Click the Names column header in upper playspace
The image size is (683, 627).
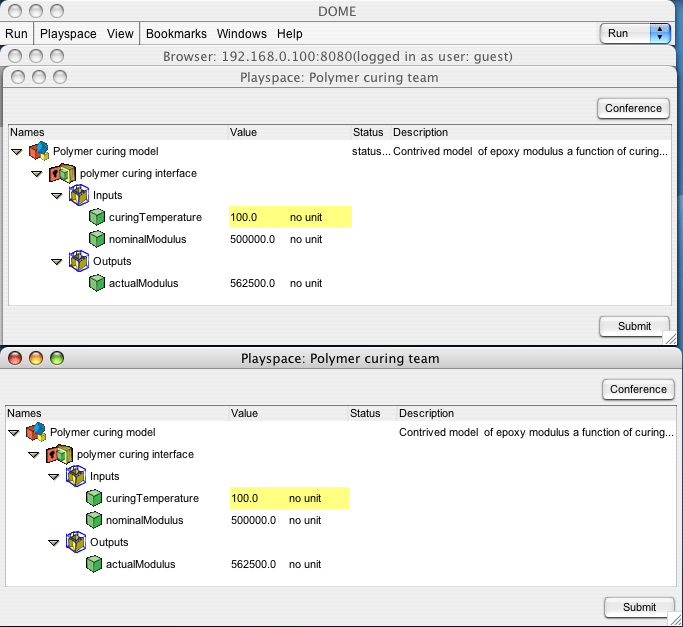118,132
